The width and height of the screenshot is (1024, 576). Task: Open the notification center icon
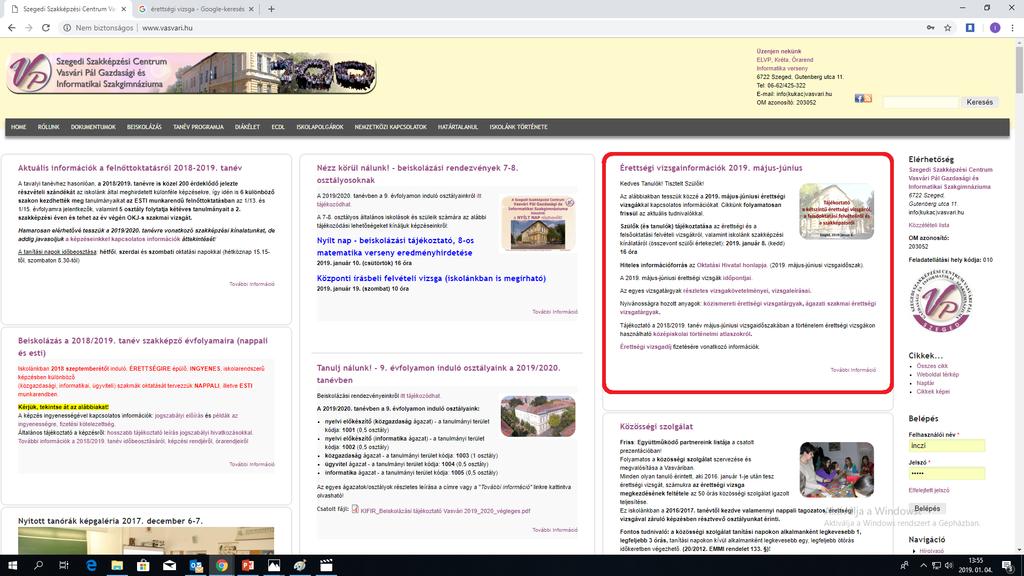[x=1008, y=566]
